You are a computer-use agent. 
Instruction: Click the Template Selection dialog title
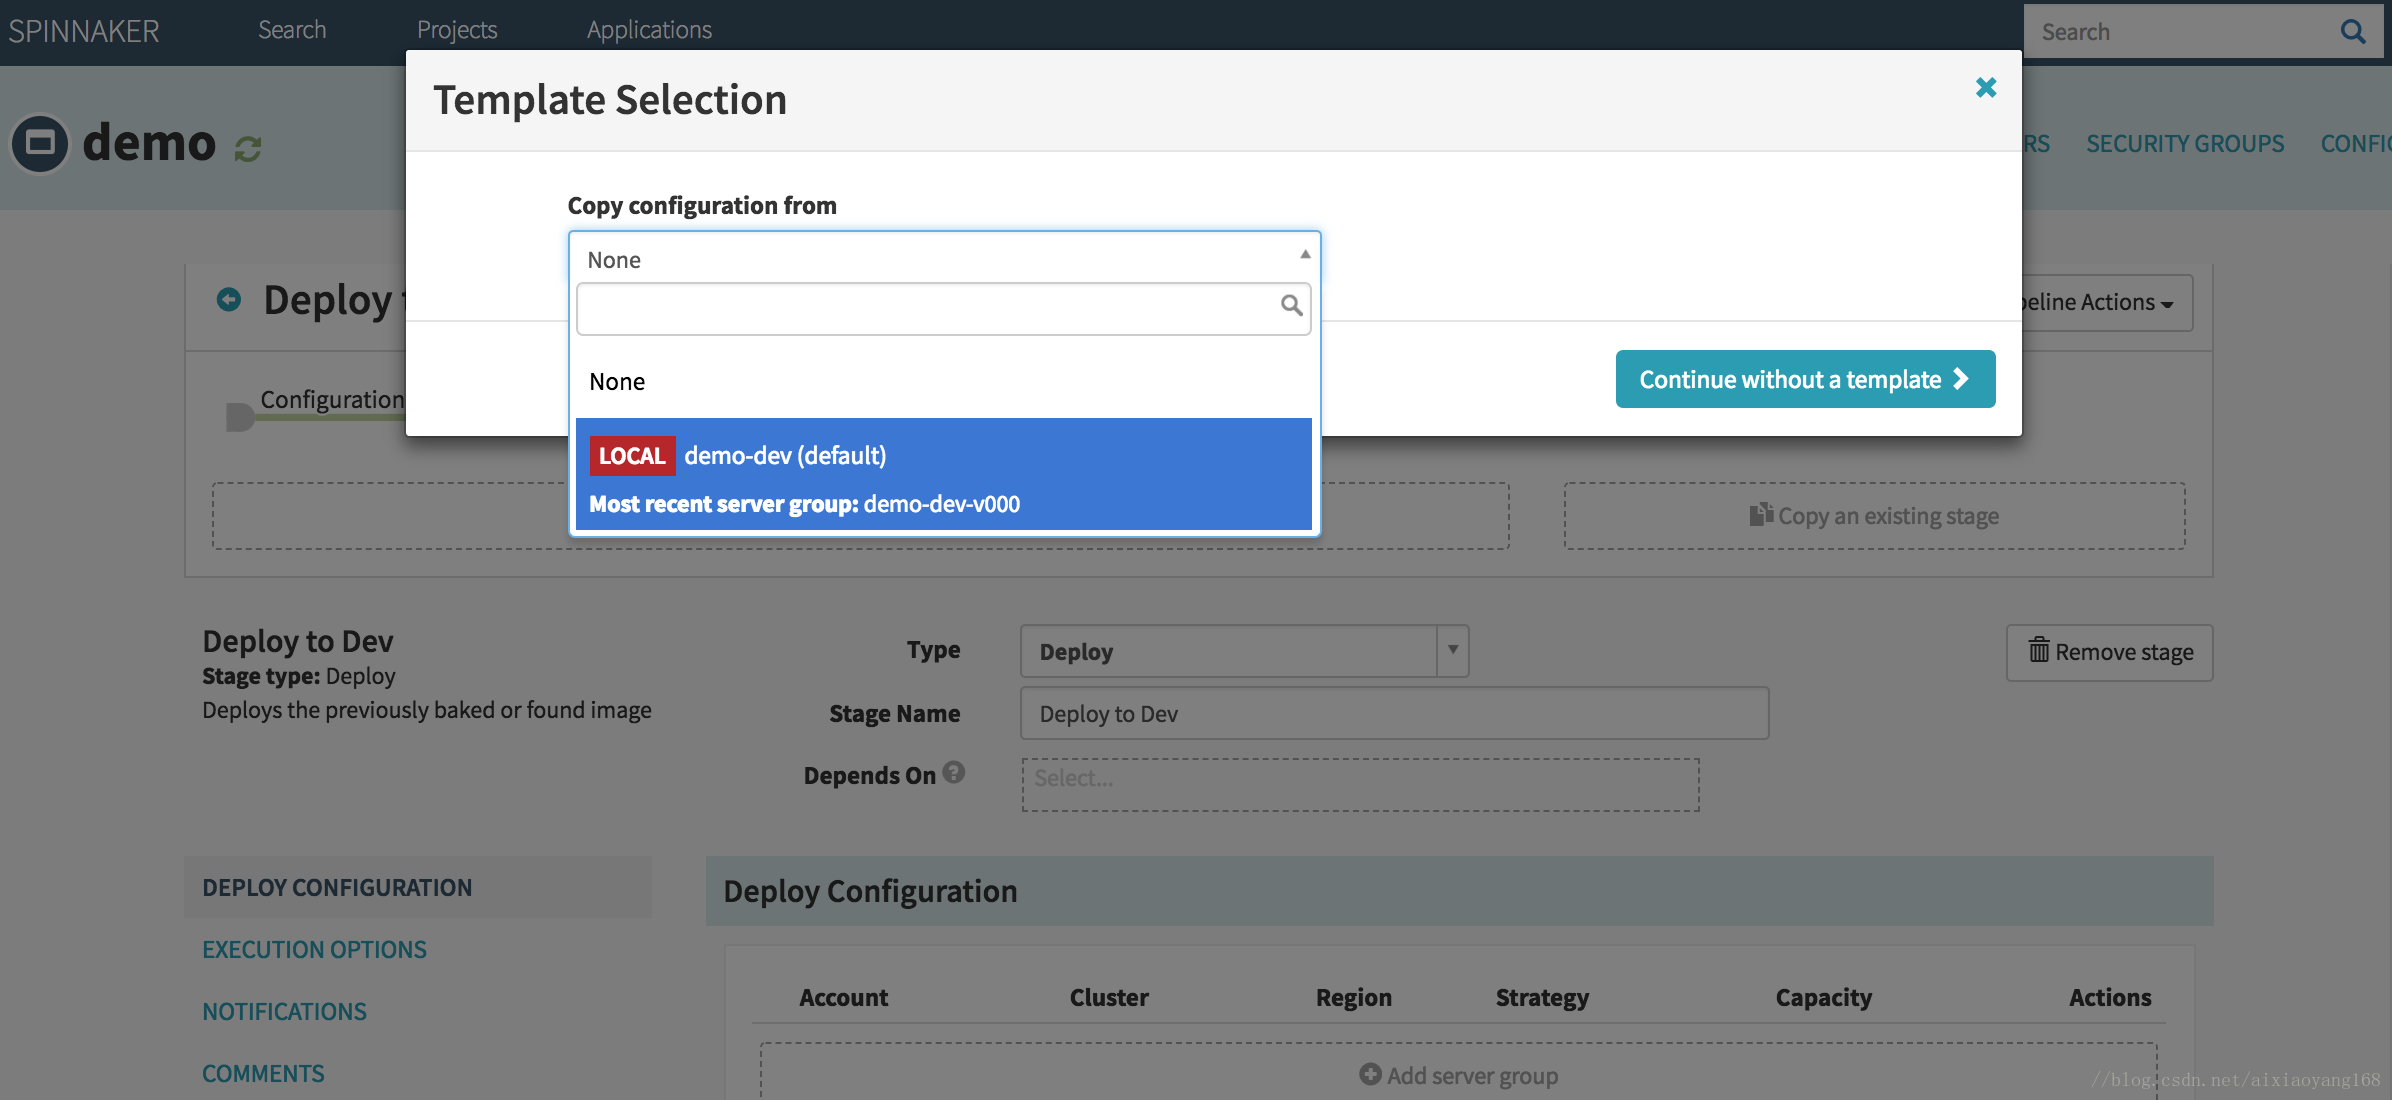coord(610,100)
